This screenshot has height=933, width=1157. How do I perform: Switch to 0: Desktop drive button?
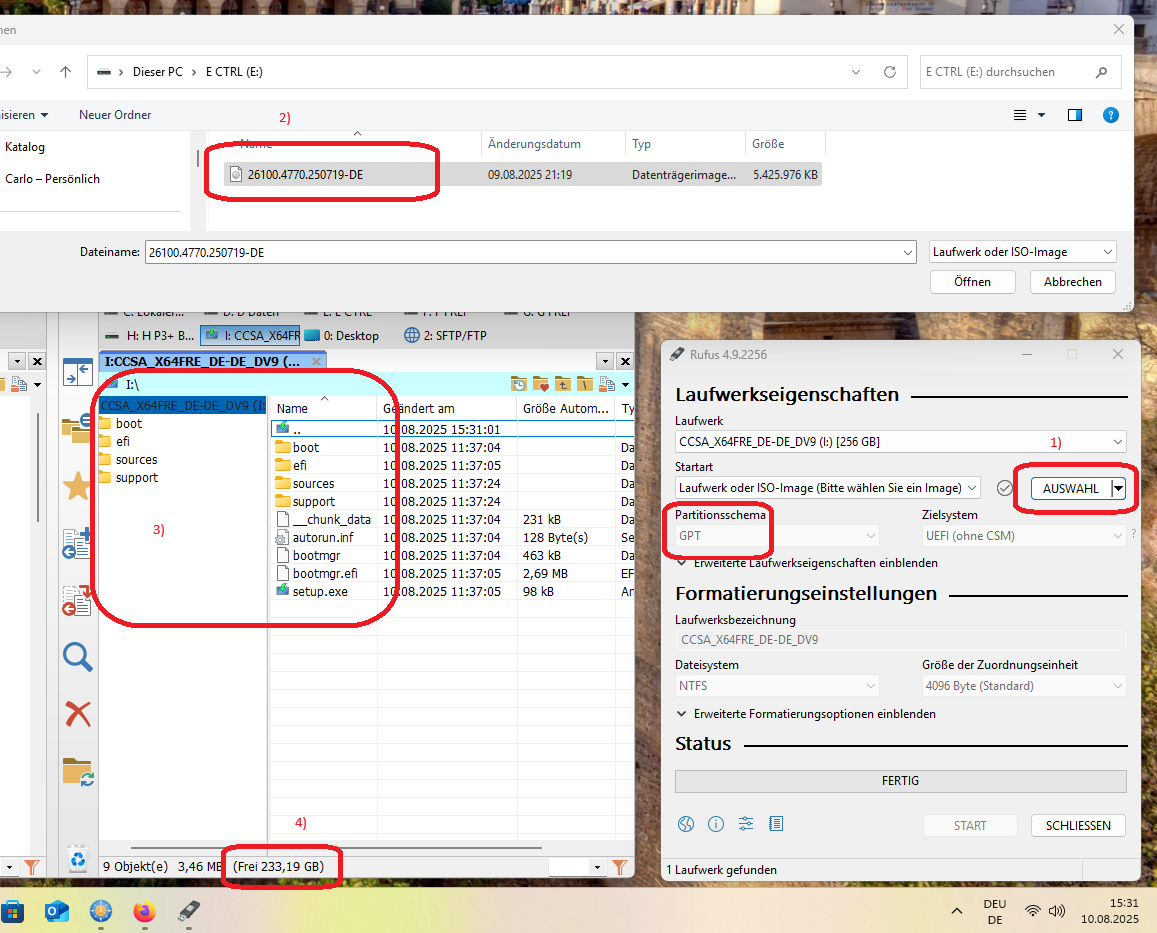342,335
